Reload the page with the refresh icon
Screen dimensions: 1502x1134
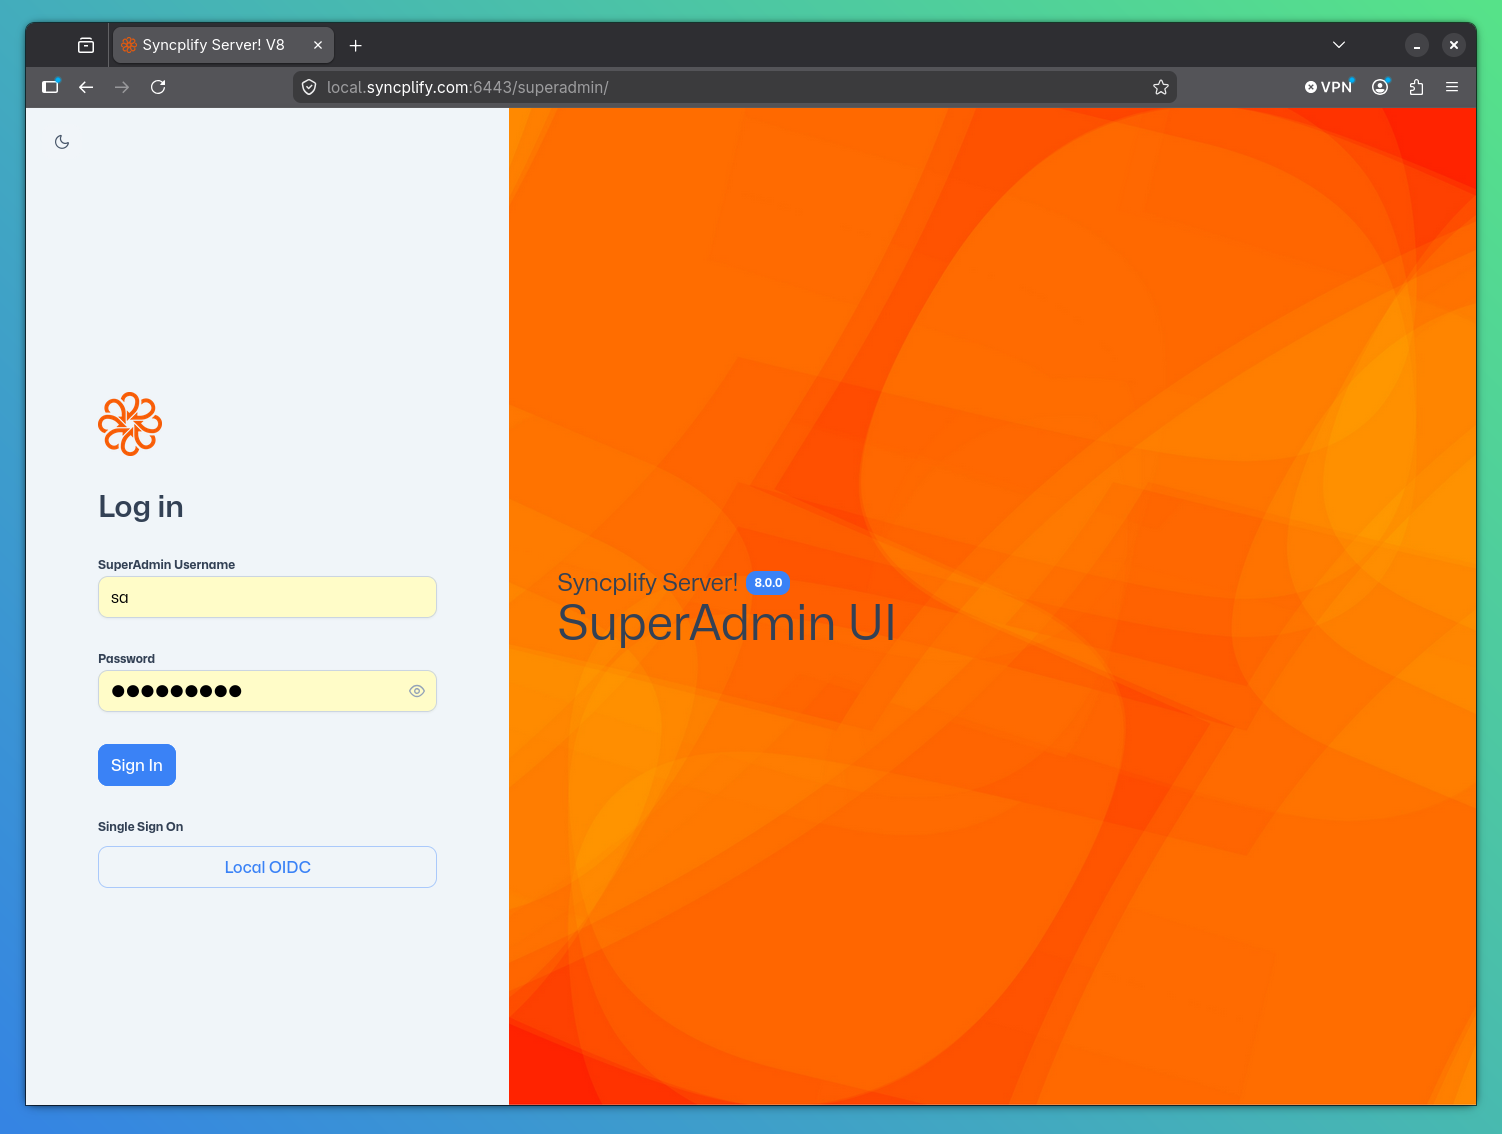coord(158,87)
